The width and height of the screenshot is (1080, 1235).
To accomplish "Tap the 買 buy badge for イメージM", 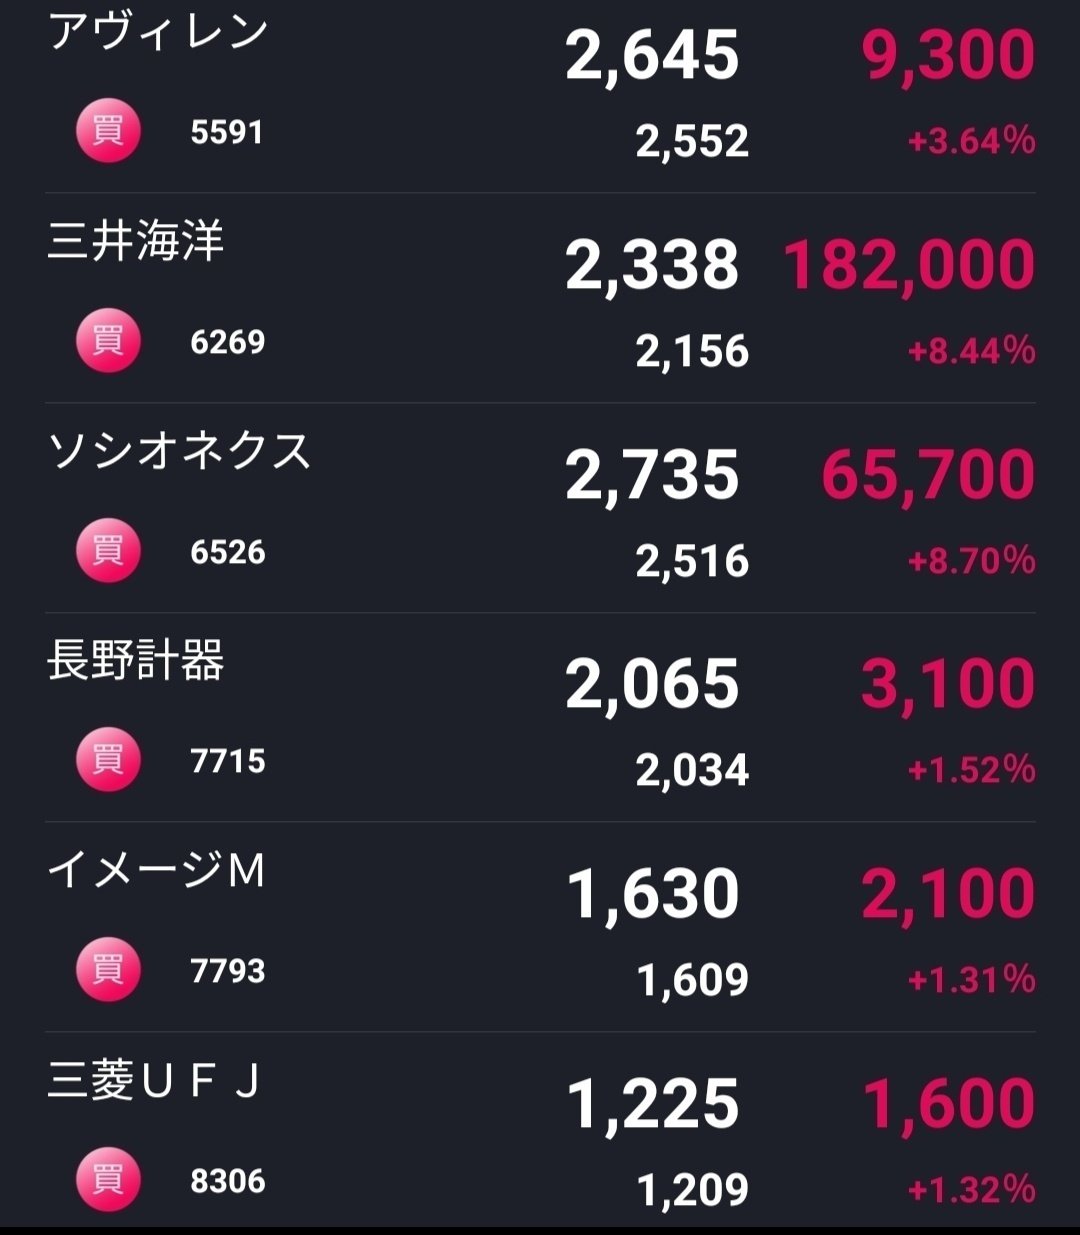I will (107, 966).
